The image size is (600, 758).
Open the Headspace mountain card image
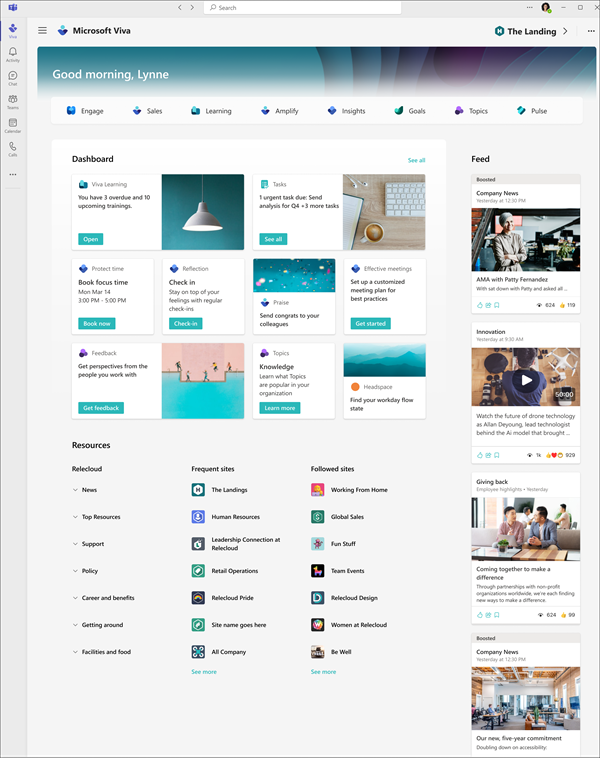384,360
